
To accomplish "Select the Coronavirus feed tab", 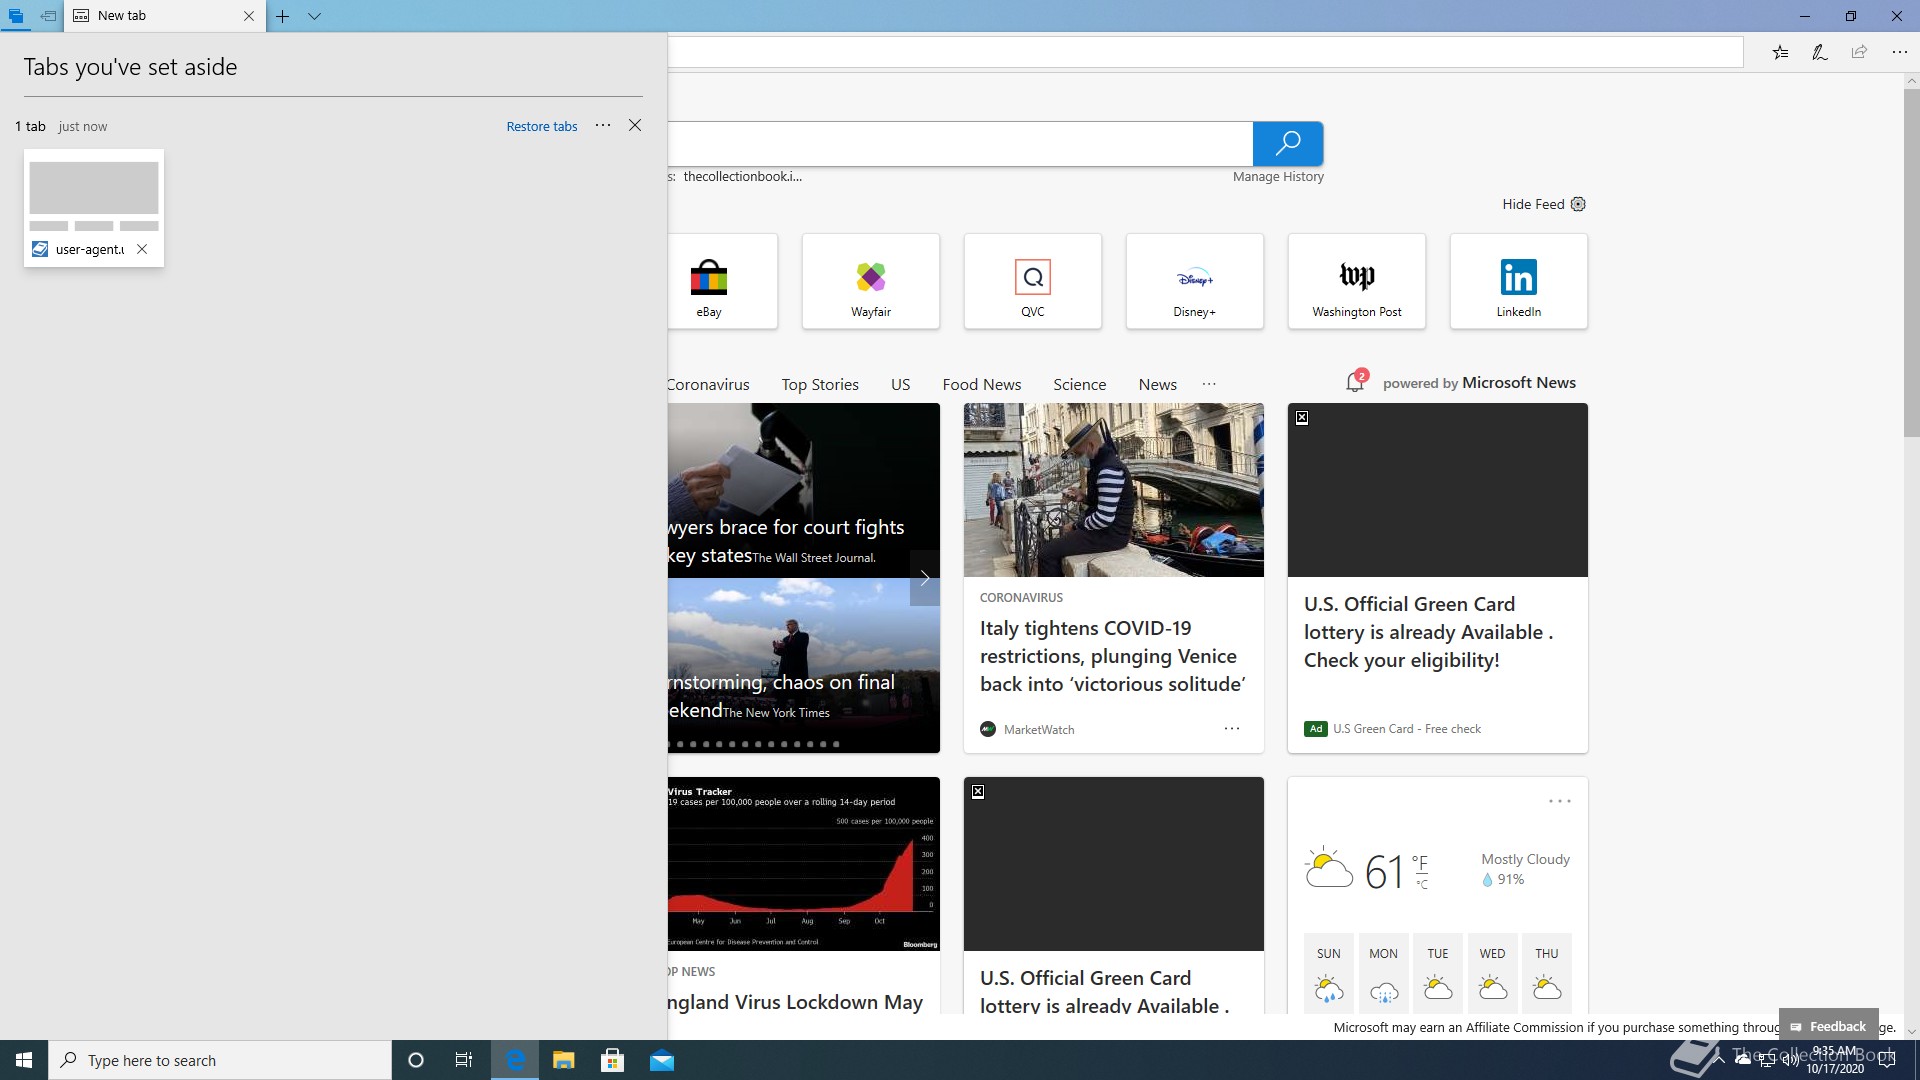I will point(708,385).
